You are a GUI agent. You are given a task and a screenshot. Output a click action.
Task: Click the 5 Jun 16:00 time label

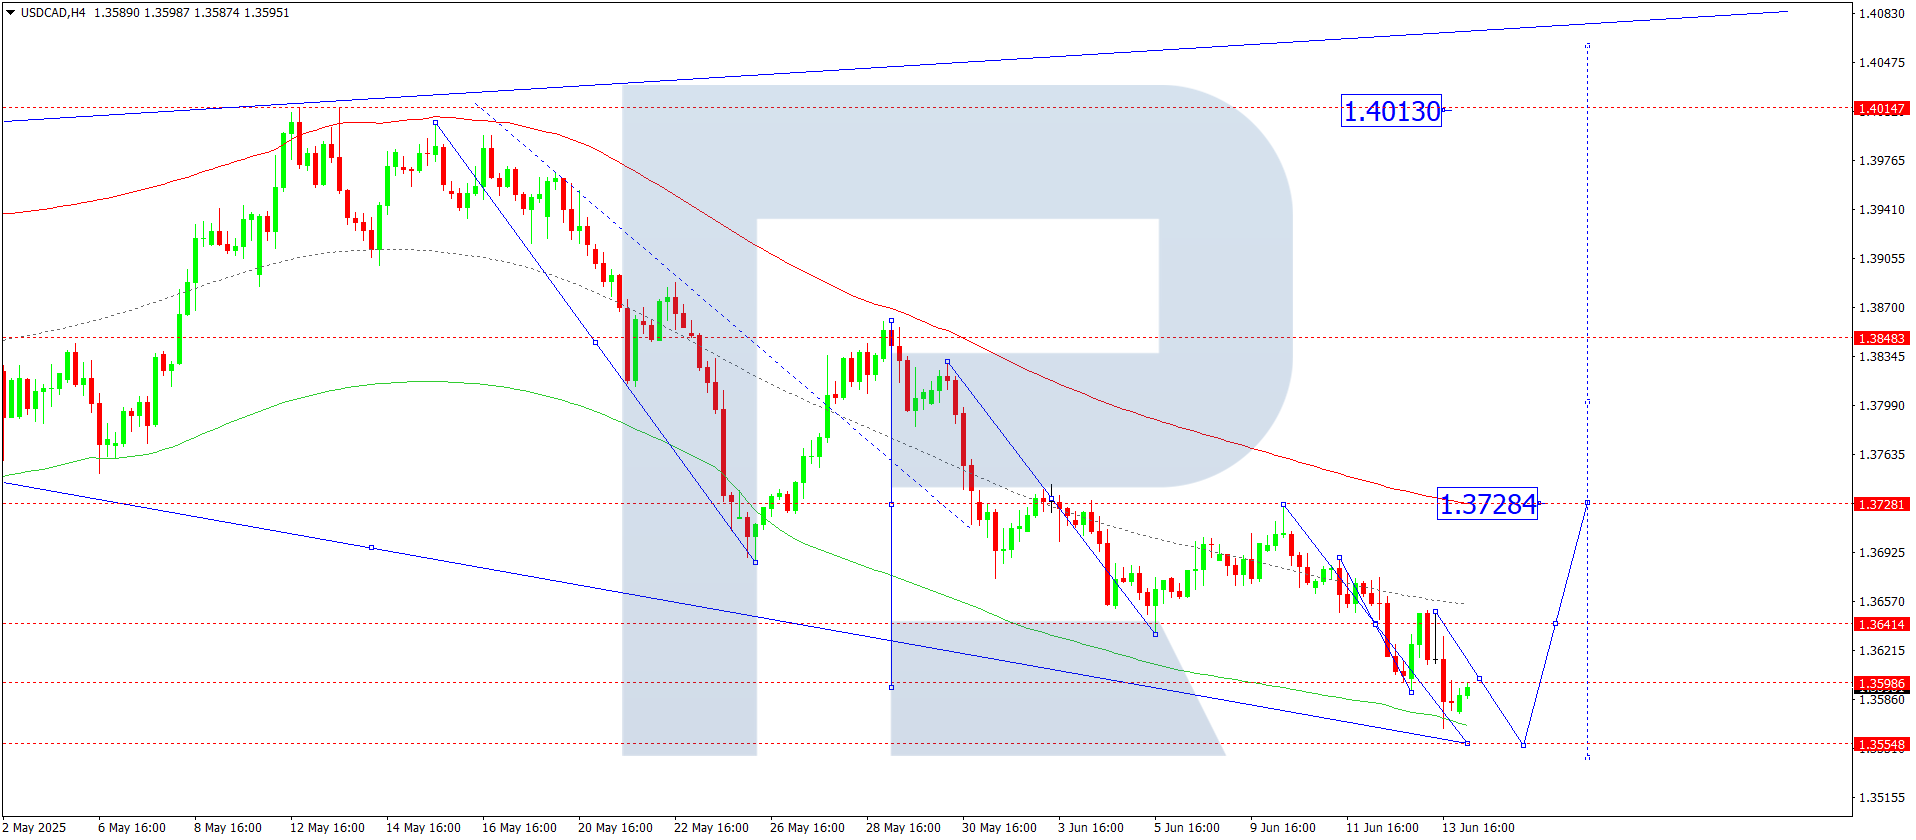pyautogui.click(x=1187, y=827)
